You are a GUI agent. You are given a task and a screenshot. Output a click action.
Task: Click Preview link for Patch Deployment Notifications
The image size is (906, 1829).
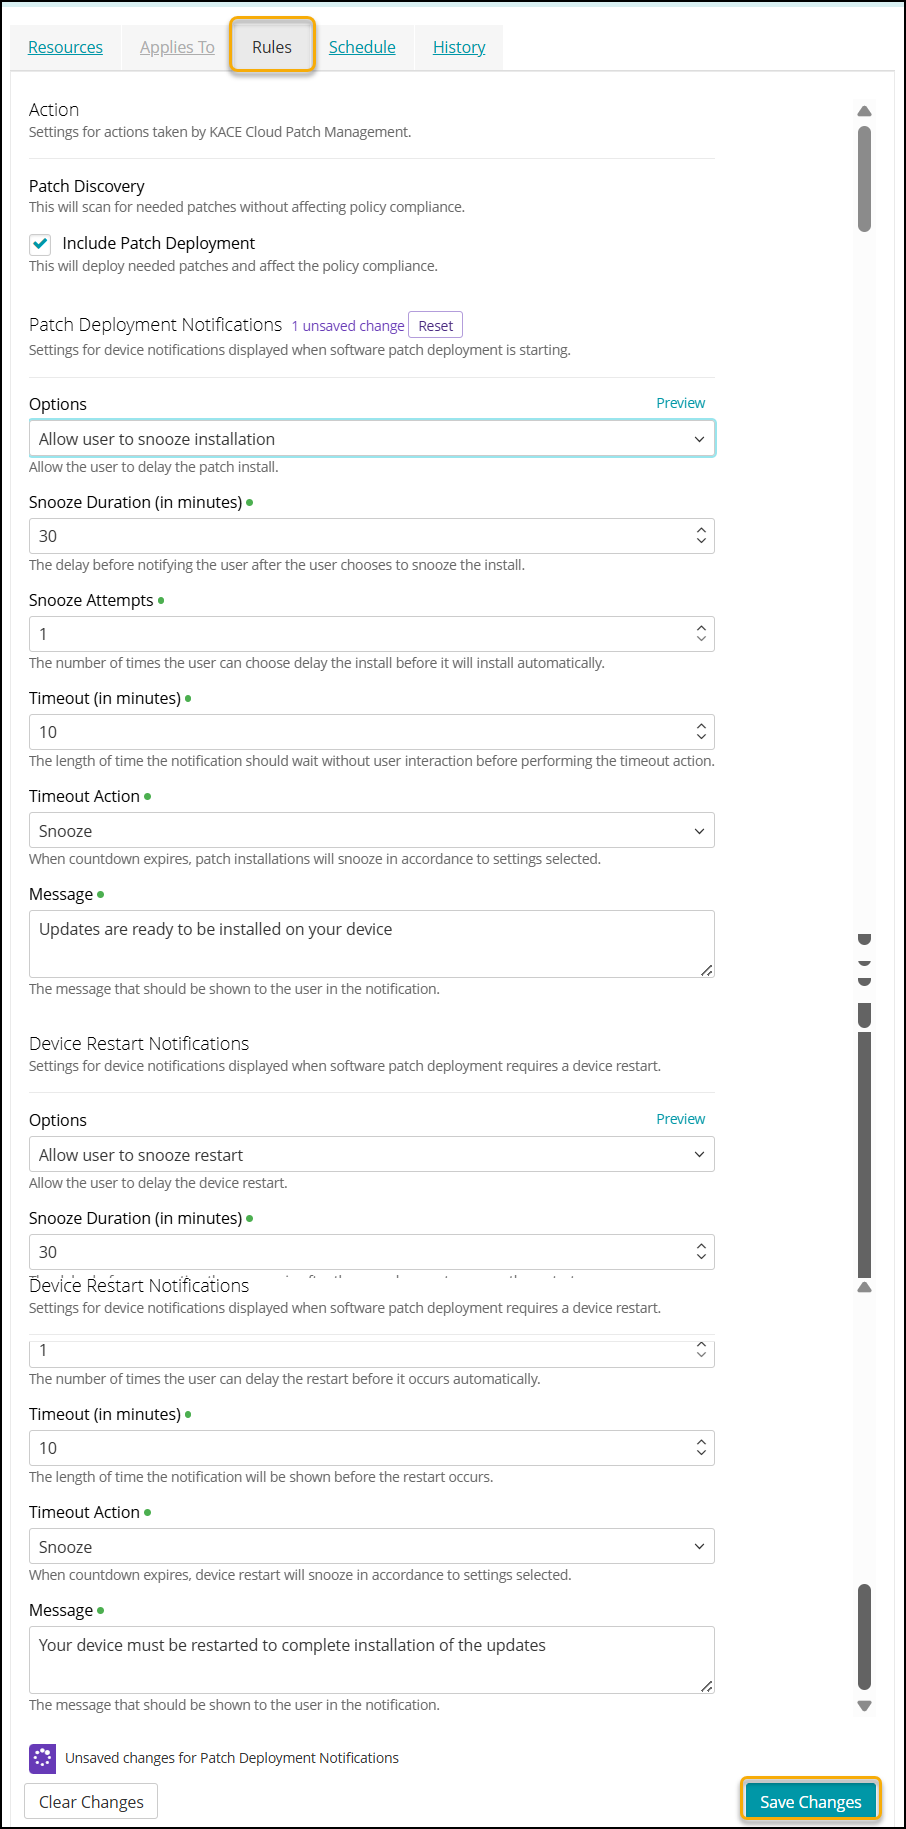point(680,403)
